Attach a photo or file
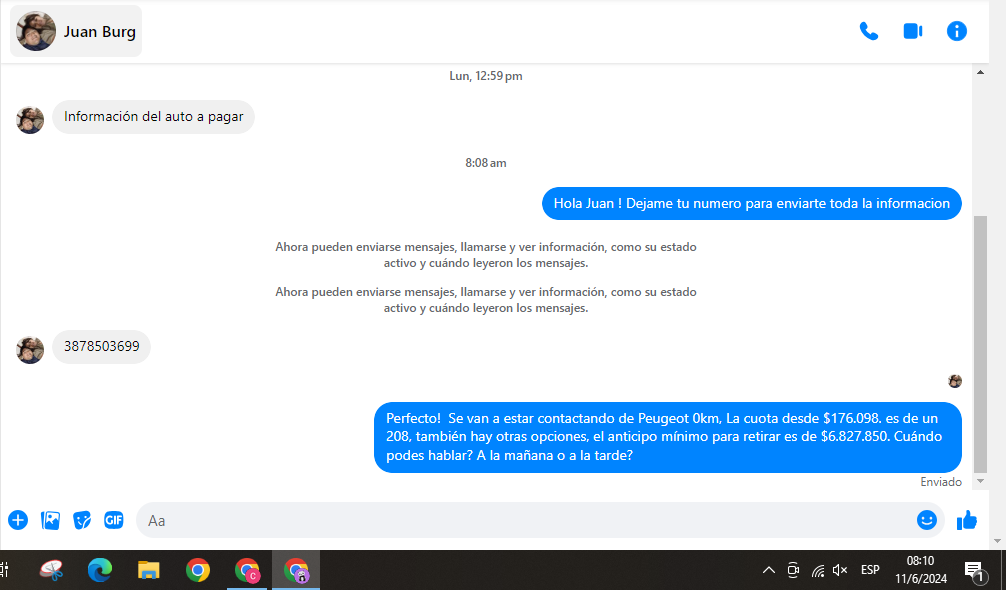This screenshot has height=590, width=1006. [x=50, y=520]
